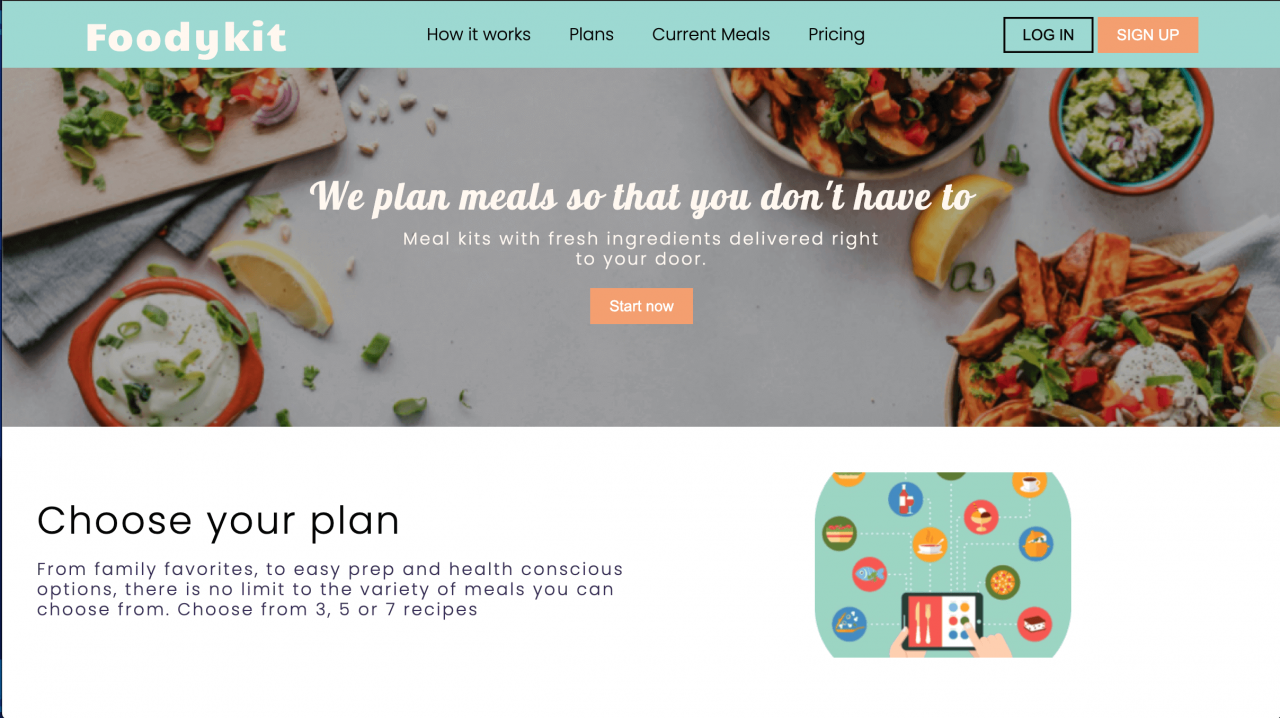Click the wine bottle icon in illustration
Viewport: 1280px width, 718px height.
[905, 498]
